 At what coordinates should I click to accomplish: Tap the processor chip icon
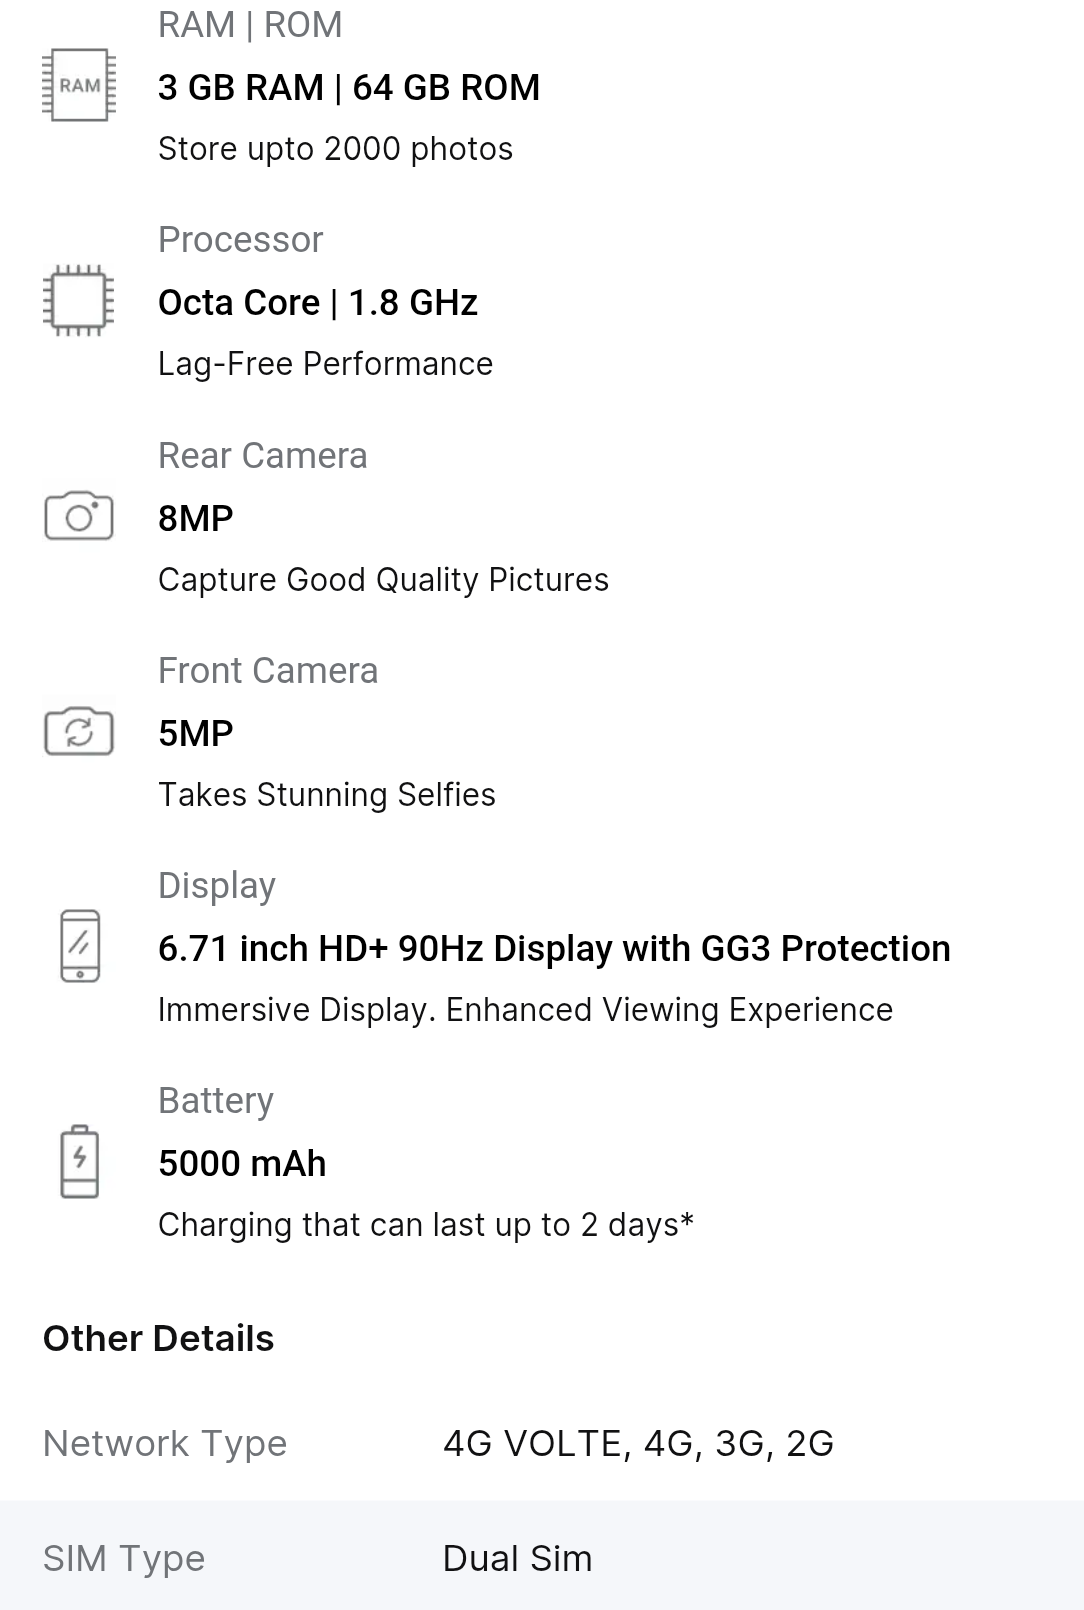[79, 301]
